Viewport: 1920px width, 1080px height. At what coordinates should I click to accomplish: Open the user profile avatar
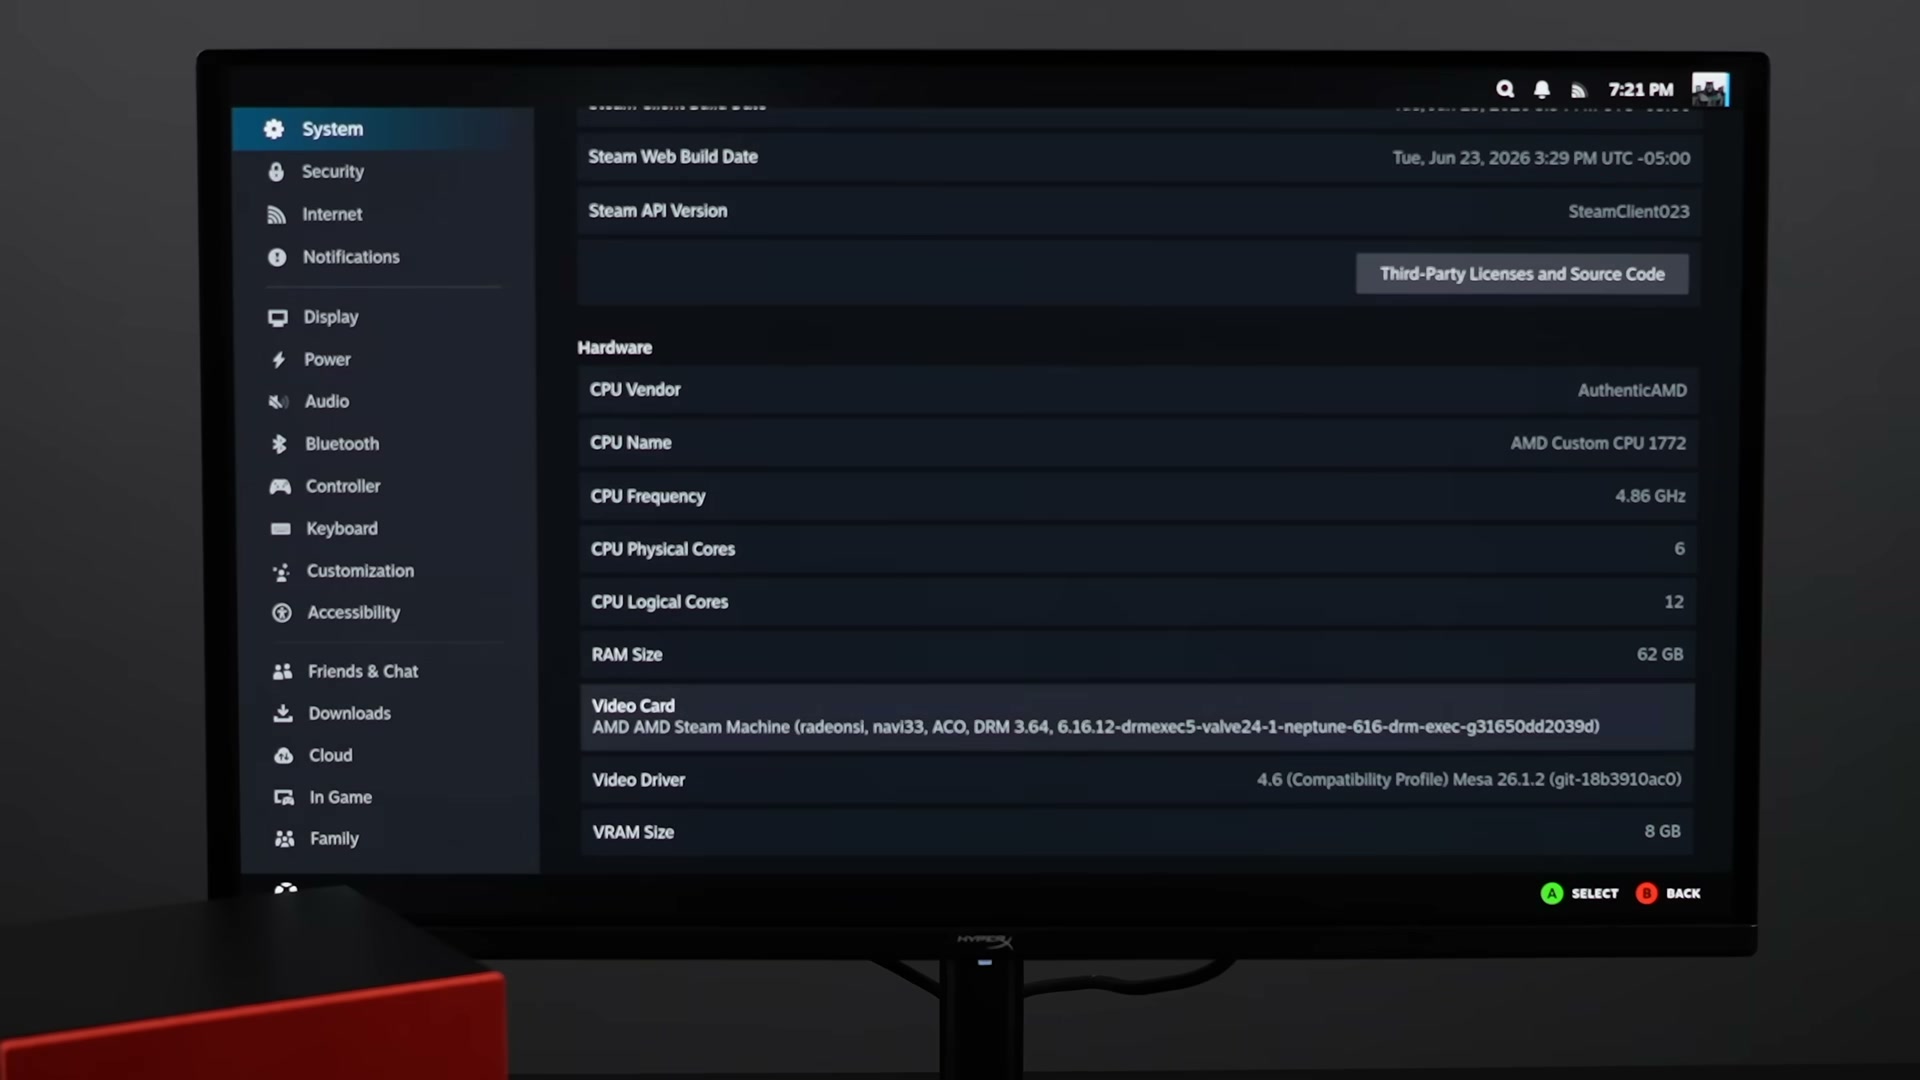click(1710, 90)
